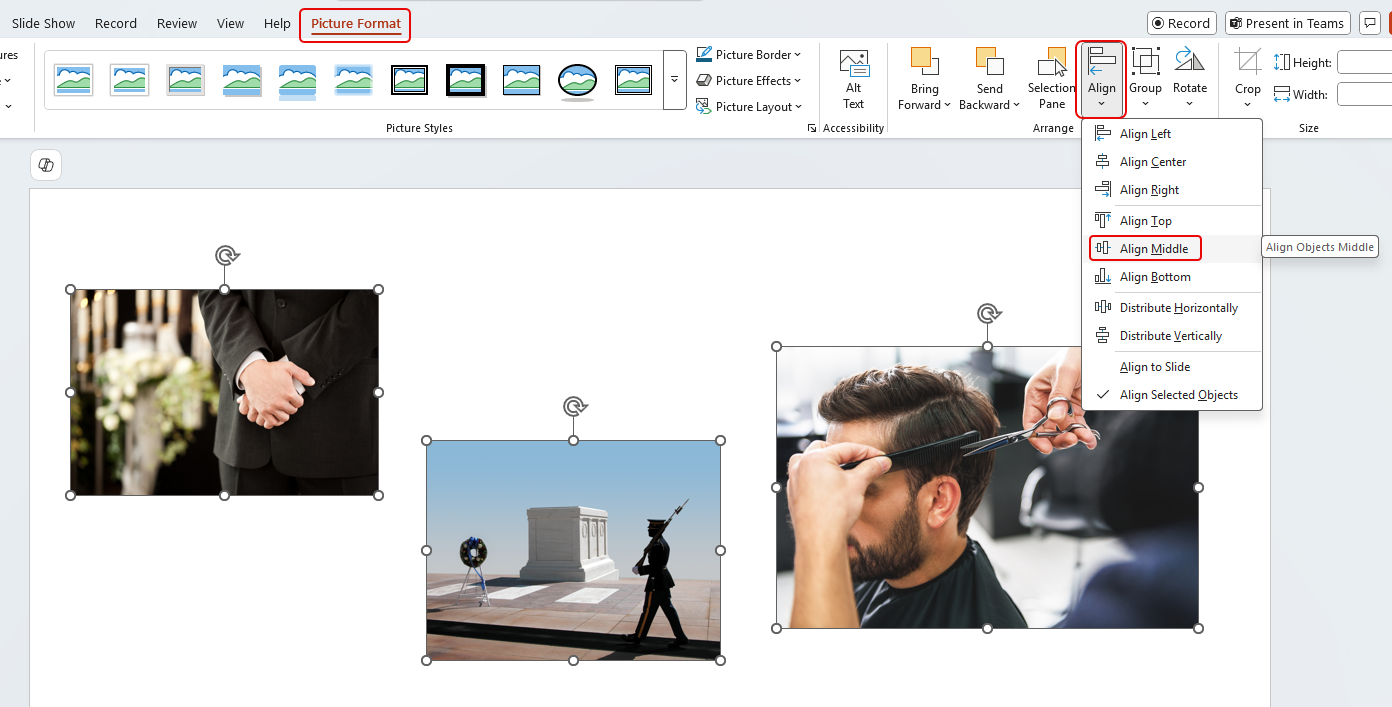Click the Crop tool icon
This screenshot has width=1392, height=707.
(1247, 63)
